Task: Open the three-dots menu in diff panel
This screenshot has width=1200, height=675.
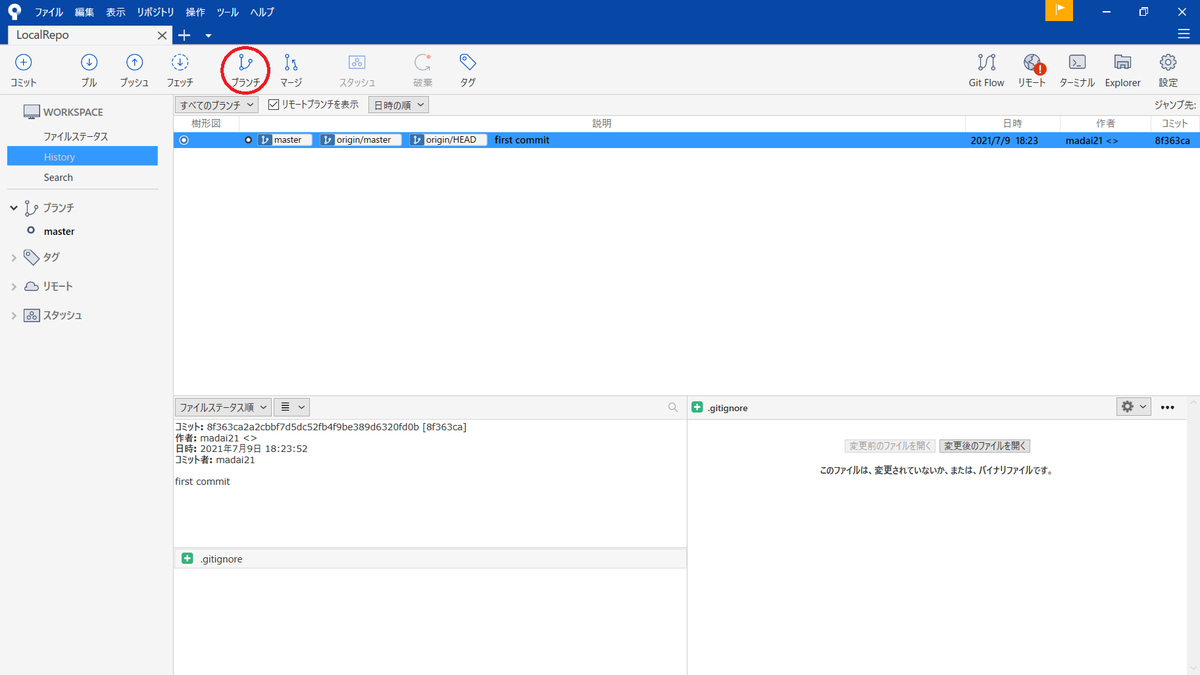Action: 1167,407
